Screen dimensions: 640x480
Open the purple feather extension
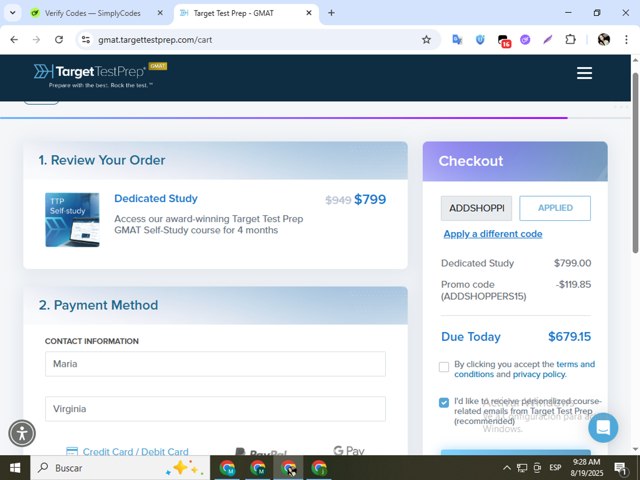(547, 40)
